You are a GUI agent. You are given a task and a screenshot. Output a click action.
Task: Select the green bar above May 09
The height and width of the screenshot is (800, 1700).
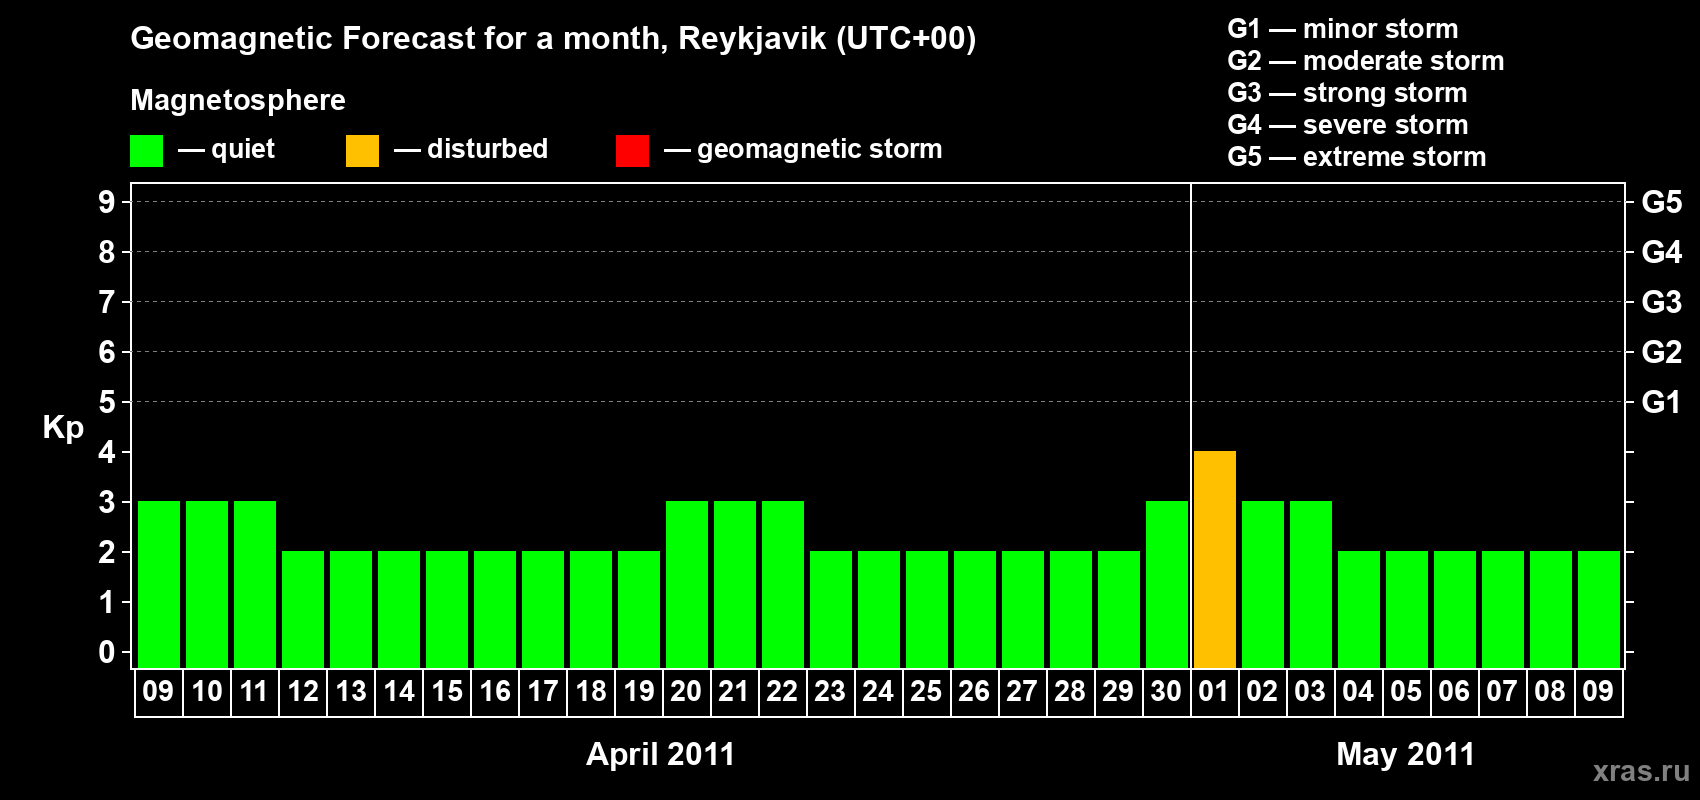(1599, 610)
